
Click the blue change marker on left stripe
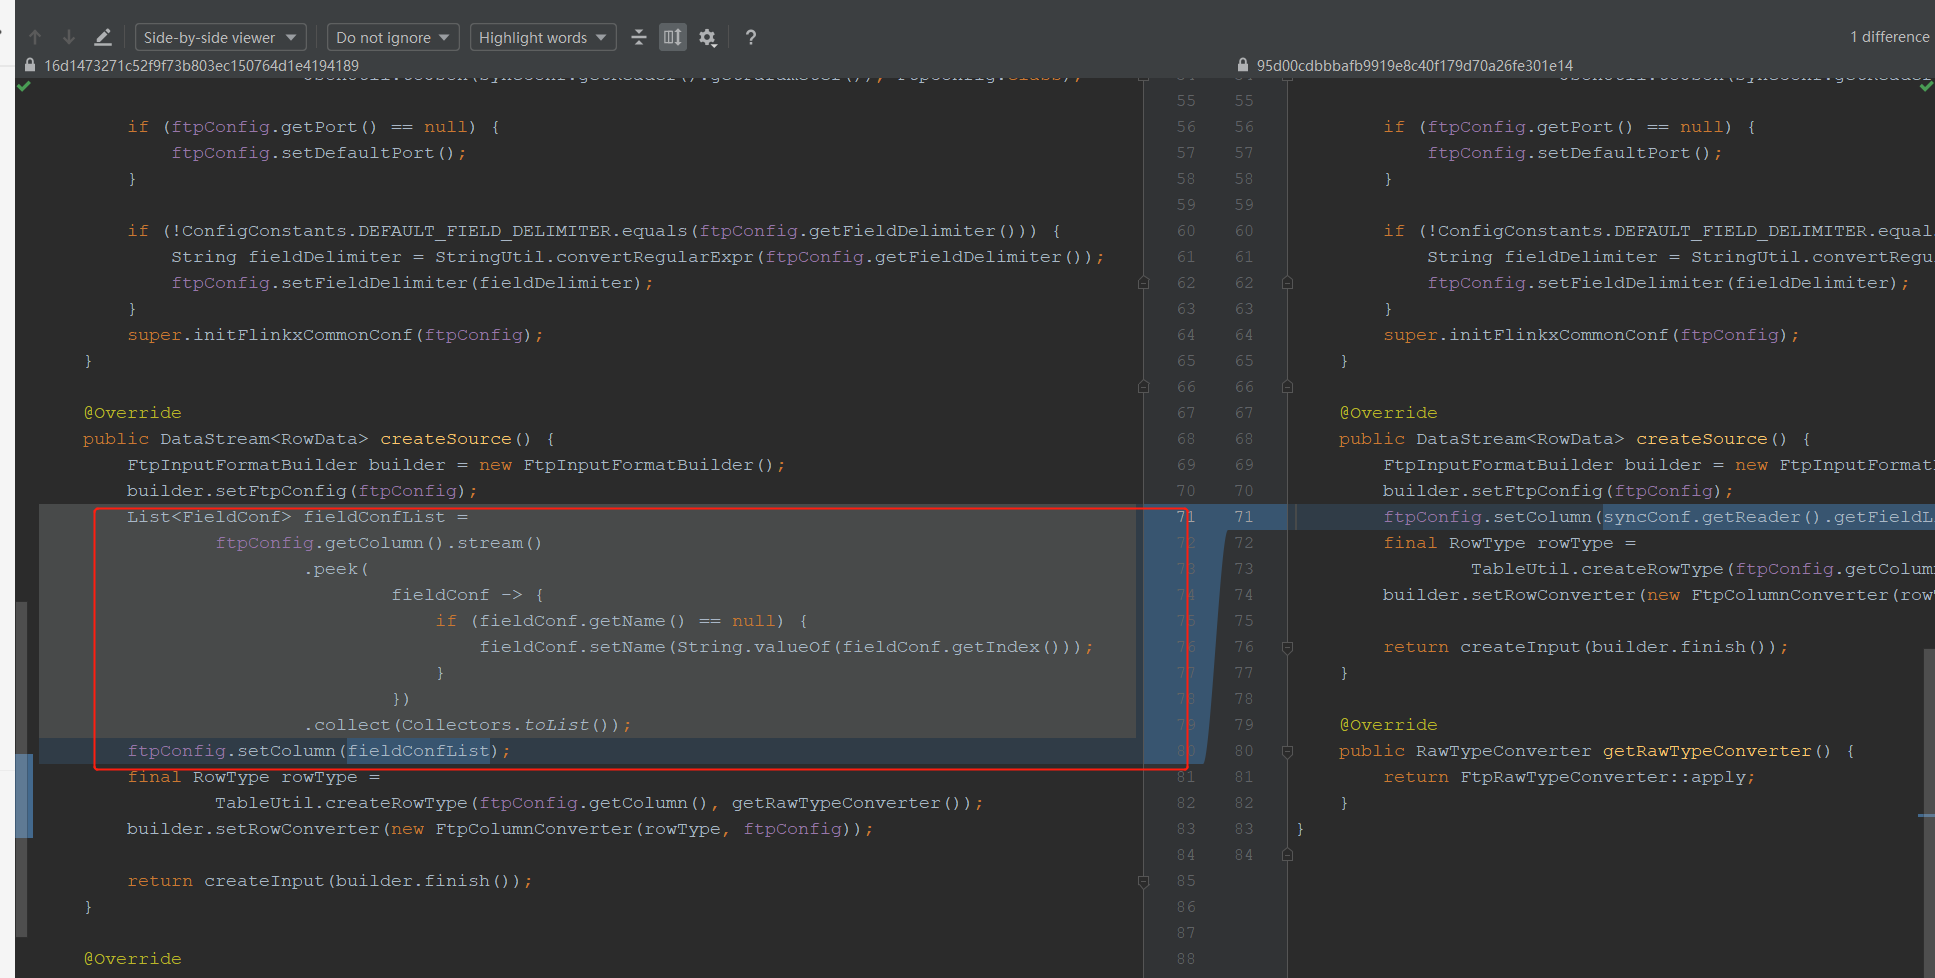pyautogui.click(x=24, y=796)
